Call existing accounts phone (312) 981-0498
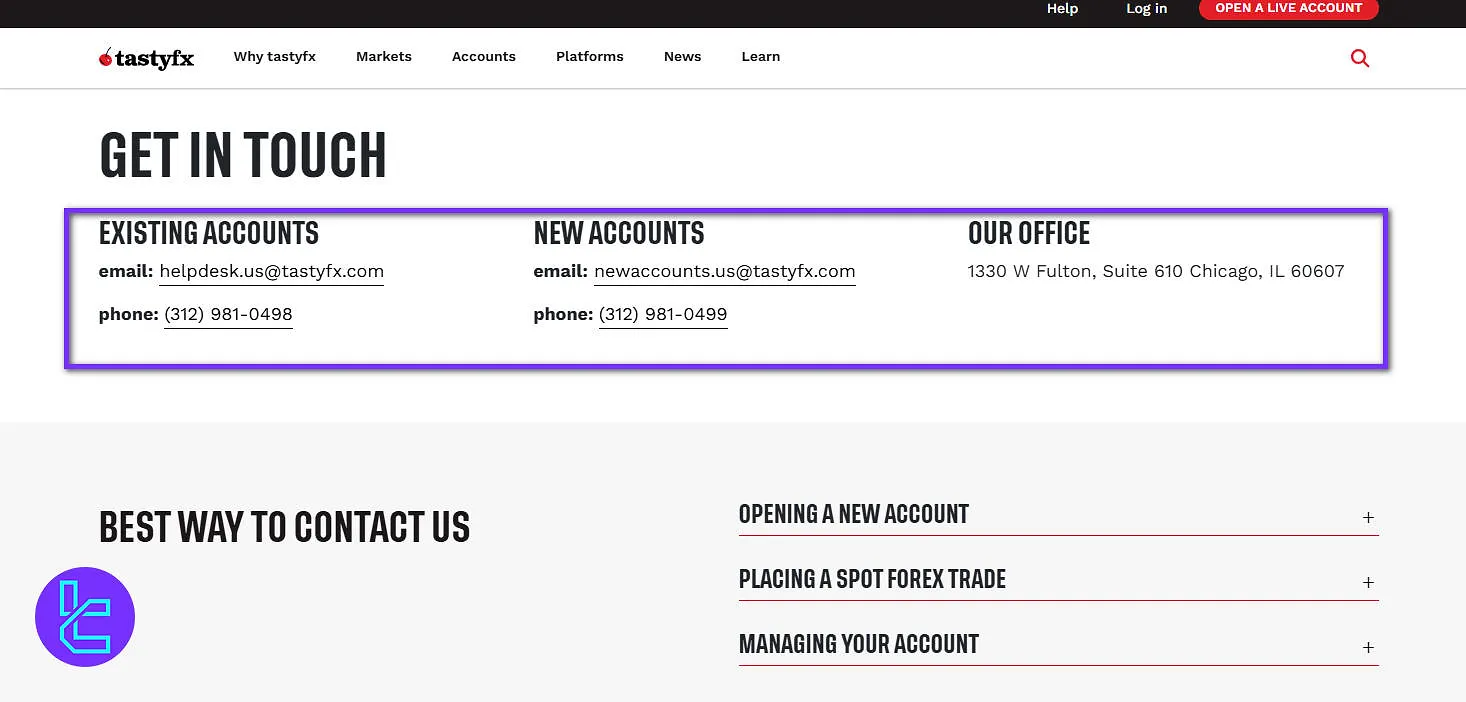The image size is (1466, 702). [228, 314]
